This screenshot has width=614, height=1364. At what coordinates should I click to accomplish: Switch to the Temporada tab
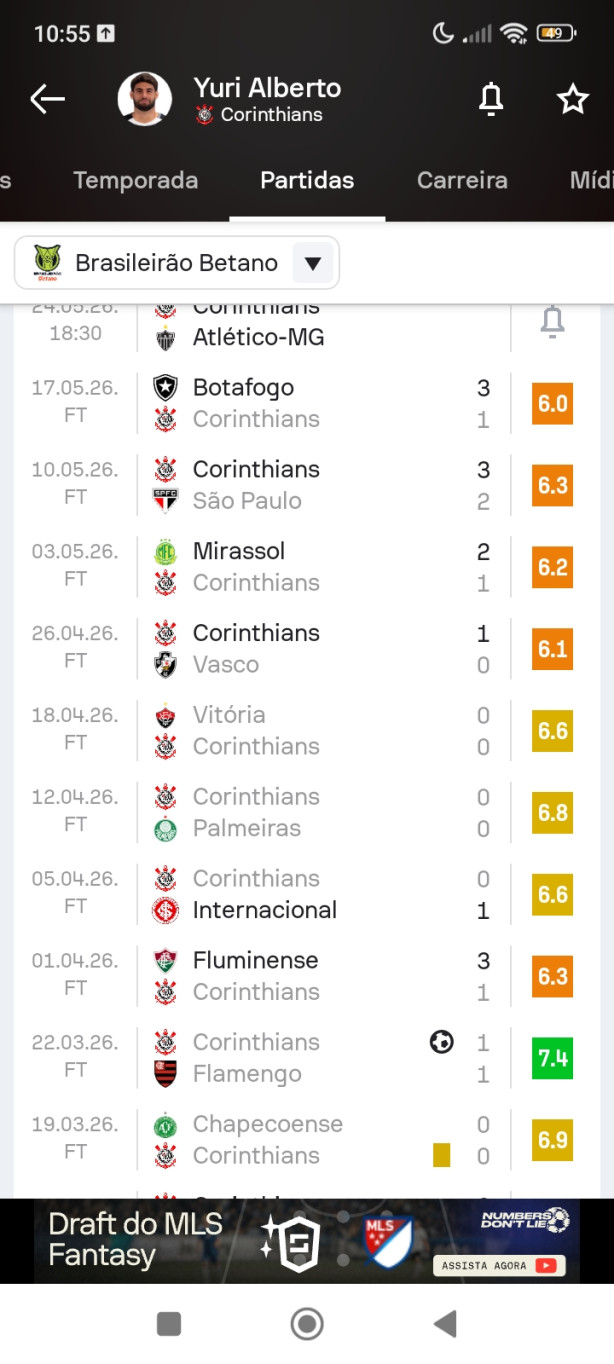(135, 180)
